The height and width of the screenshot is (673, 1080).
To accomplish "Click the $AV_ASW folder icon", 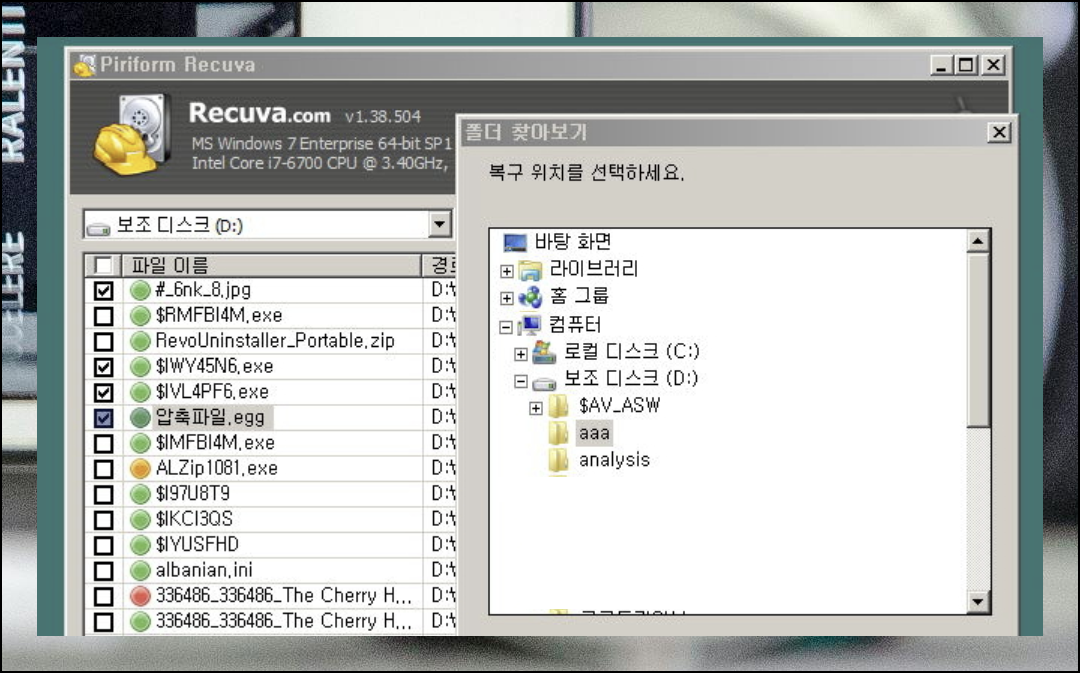I will [x=558, y=406].
